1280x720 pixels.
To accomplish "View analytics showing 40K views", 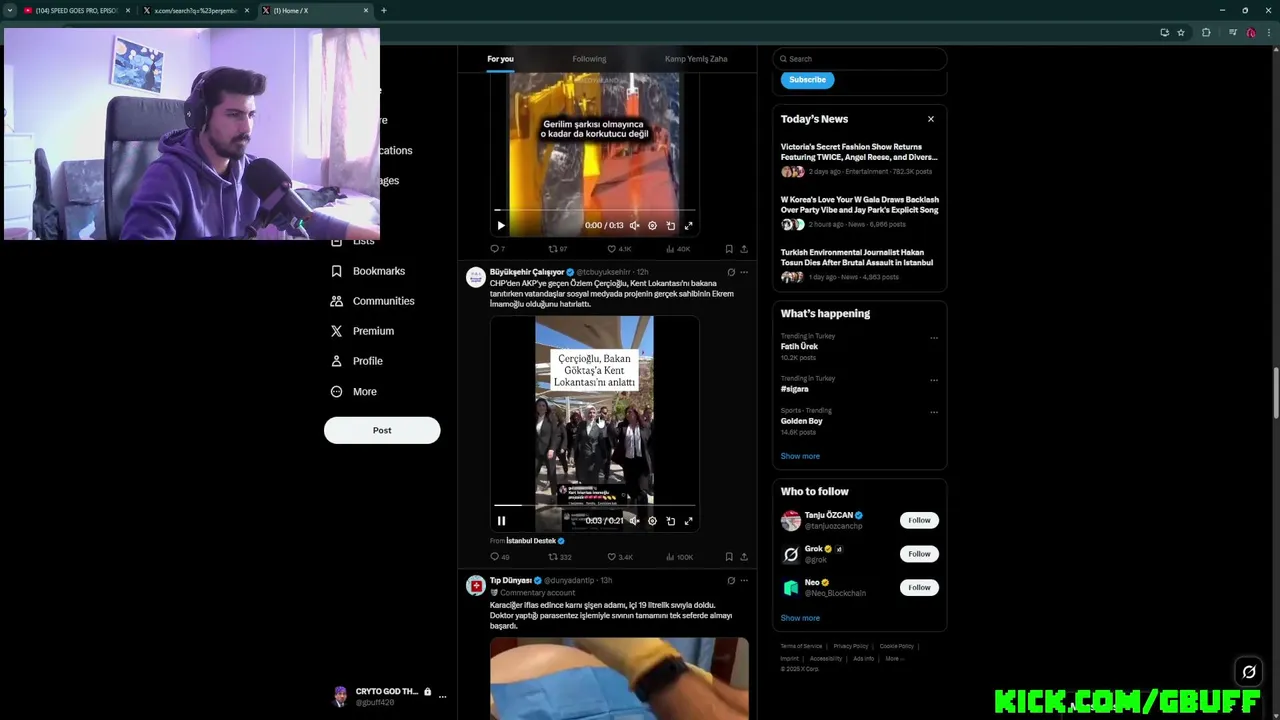I will click(677, 248).
